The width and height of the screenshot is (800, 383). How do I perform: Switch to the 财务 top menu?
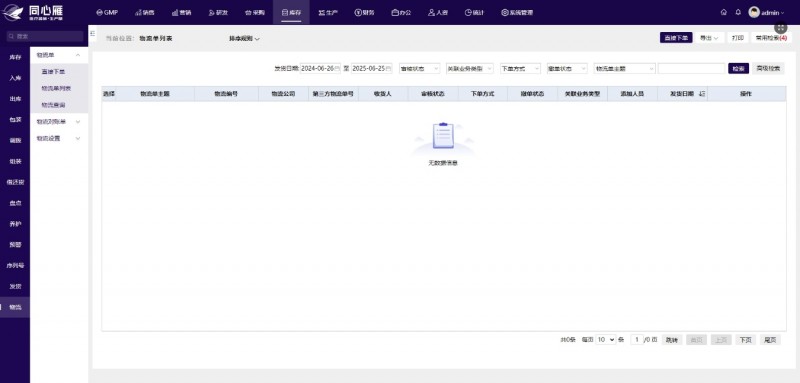coord(364,12)
